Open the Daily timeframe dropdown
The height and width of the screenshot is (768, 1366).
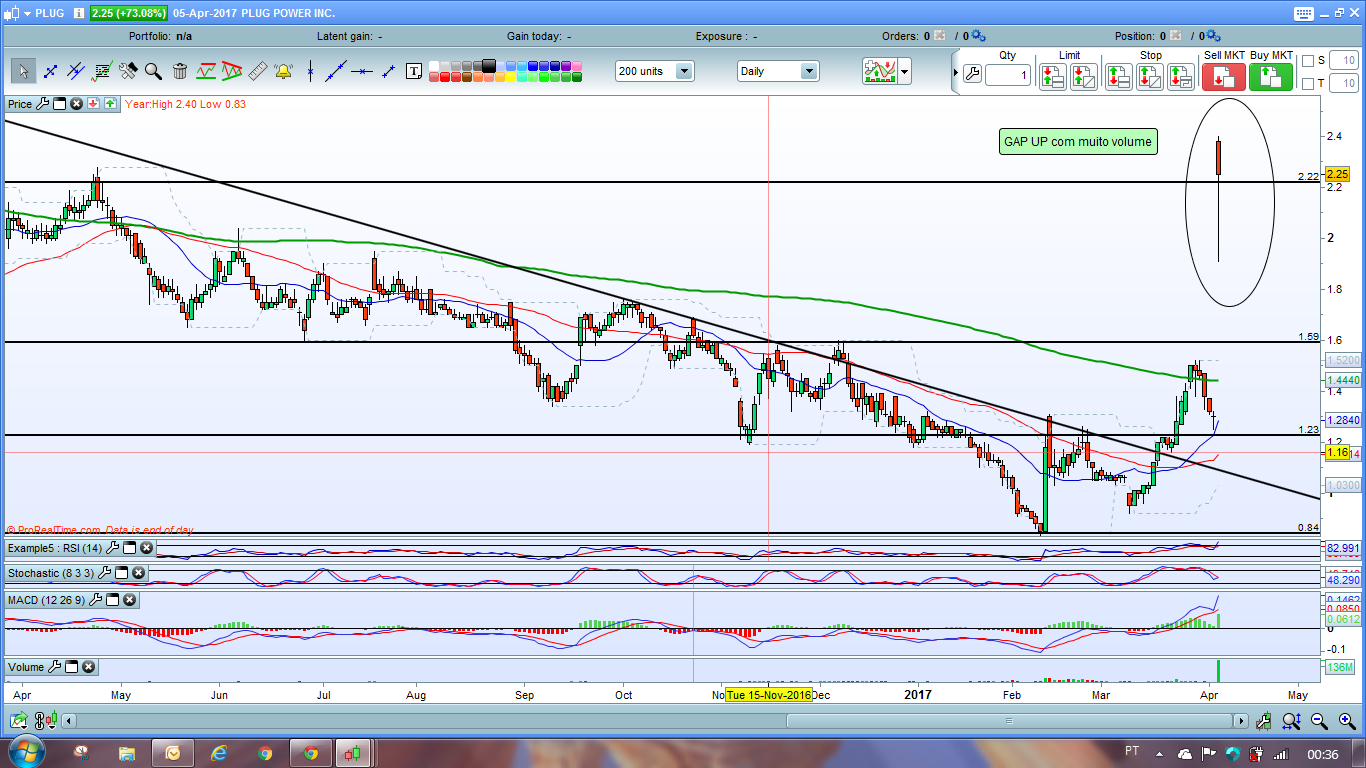click(x=808, y=72)
